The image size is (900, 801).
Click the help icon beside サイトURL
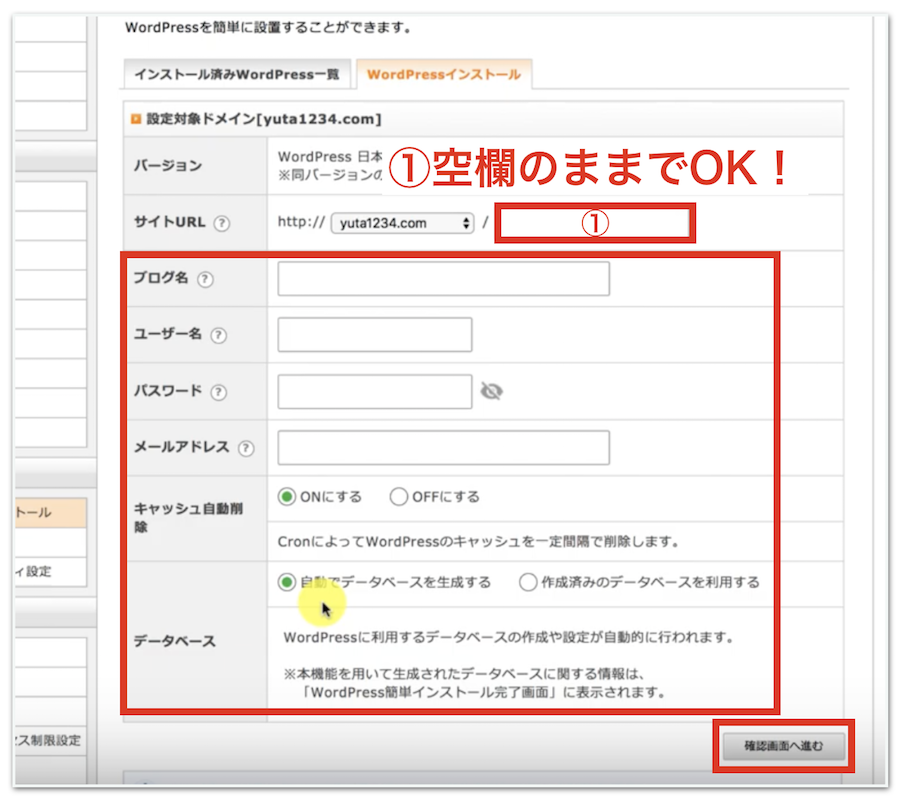pos(222,224)
